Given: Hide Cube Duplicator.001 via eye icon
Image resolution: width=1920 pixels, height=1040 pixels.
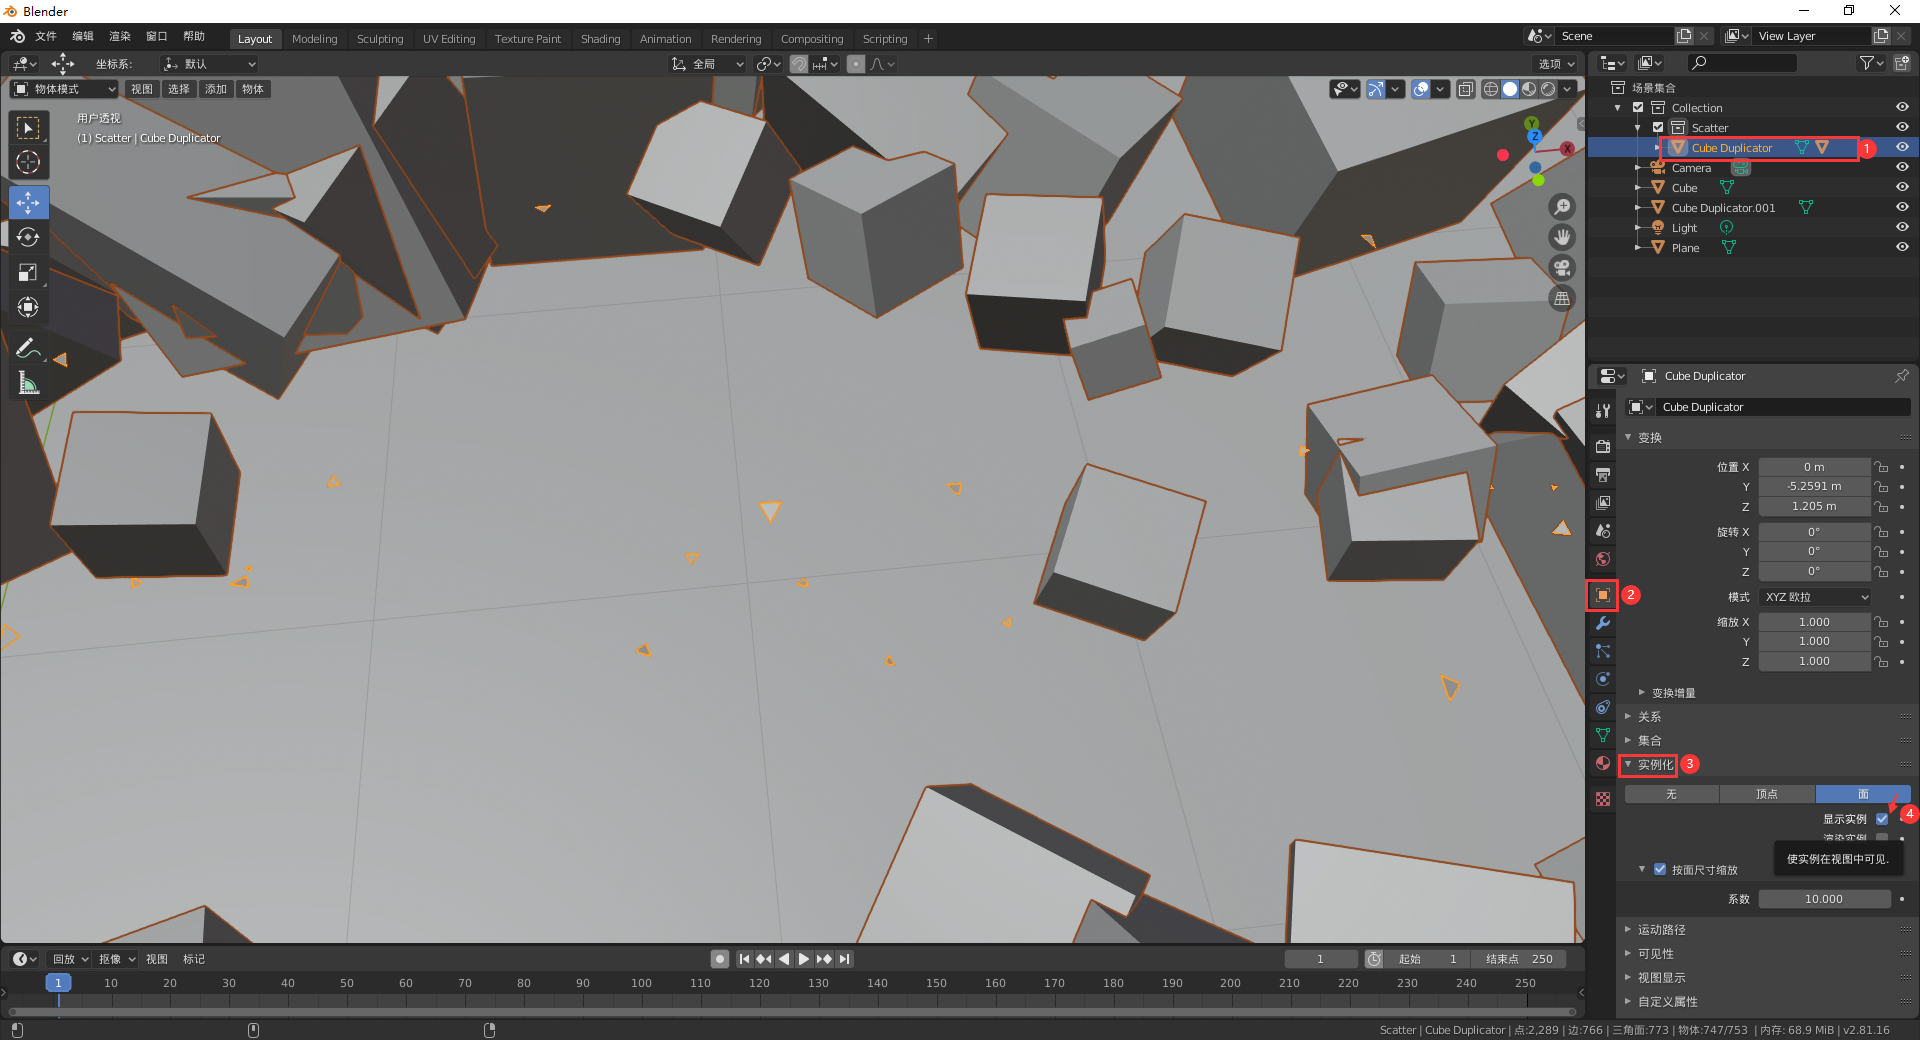Looking at the screenshot, I should (x=1902, y=207).
